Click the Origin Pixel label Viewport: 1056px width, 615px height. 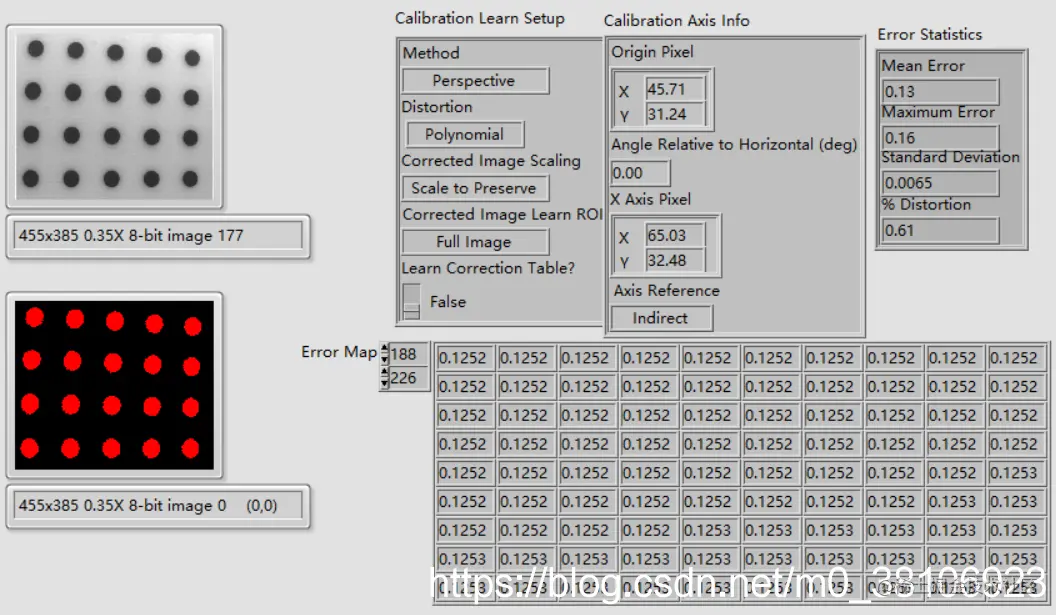point(652,52)
